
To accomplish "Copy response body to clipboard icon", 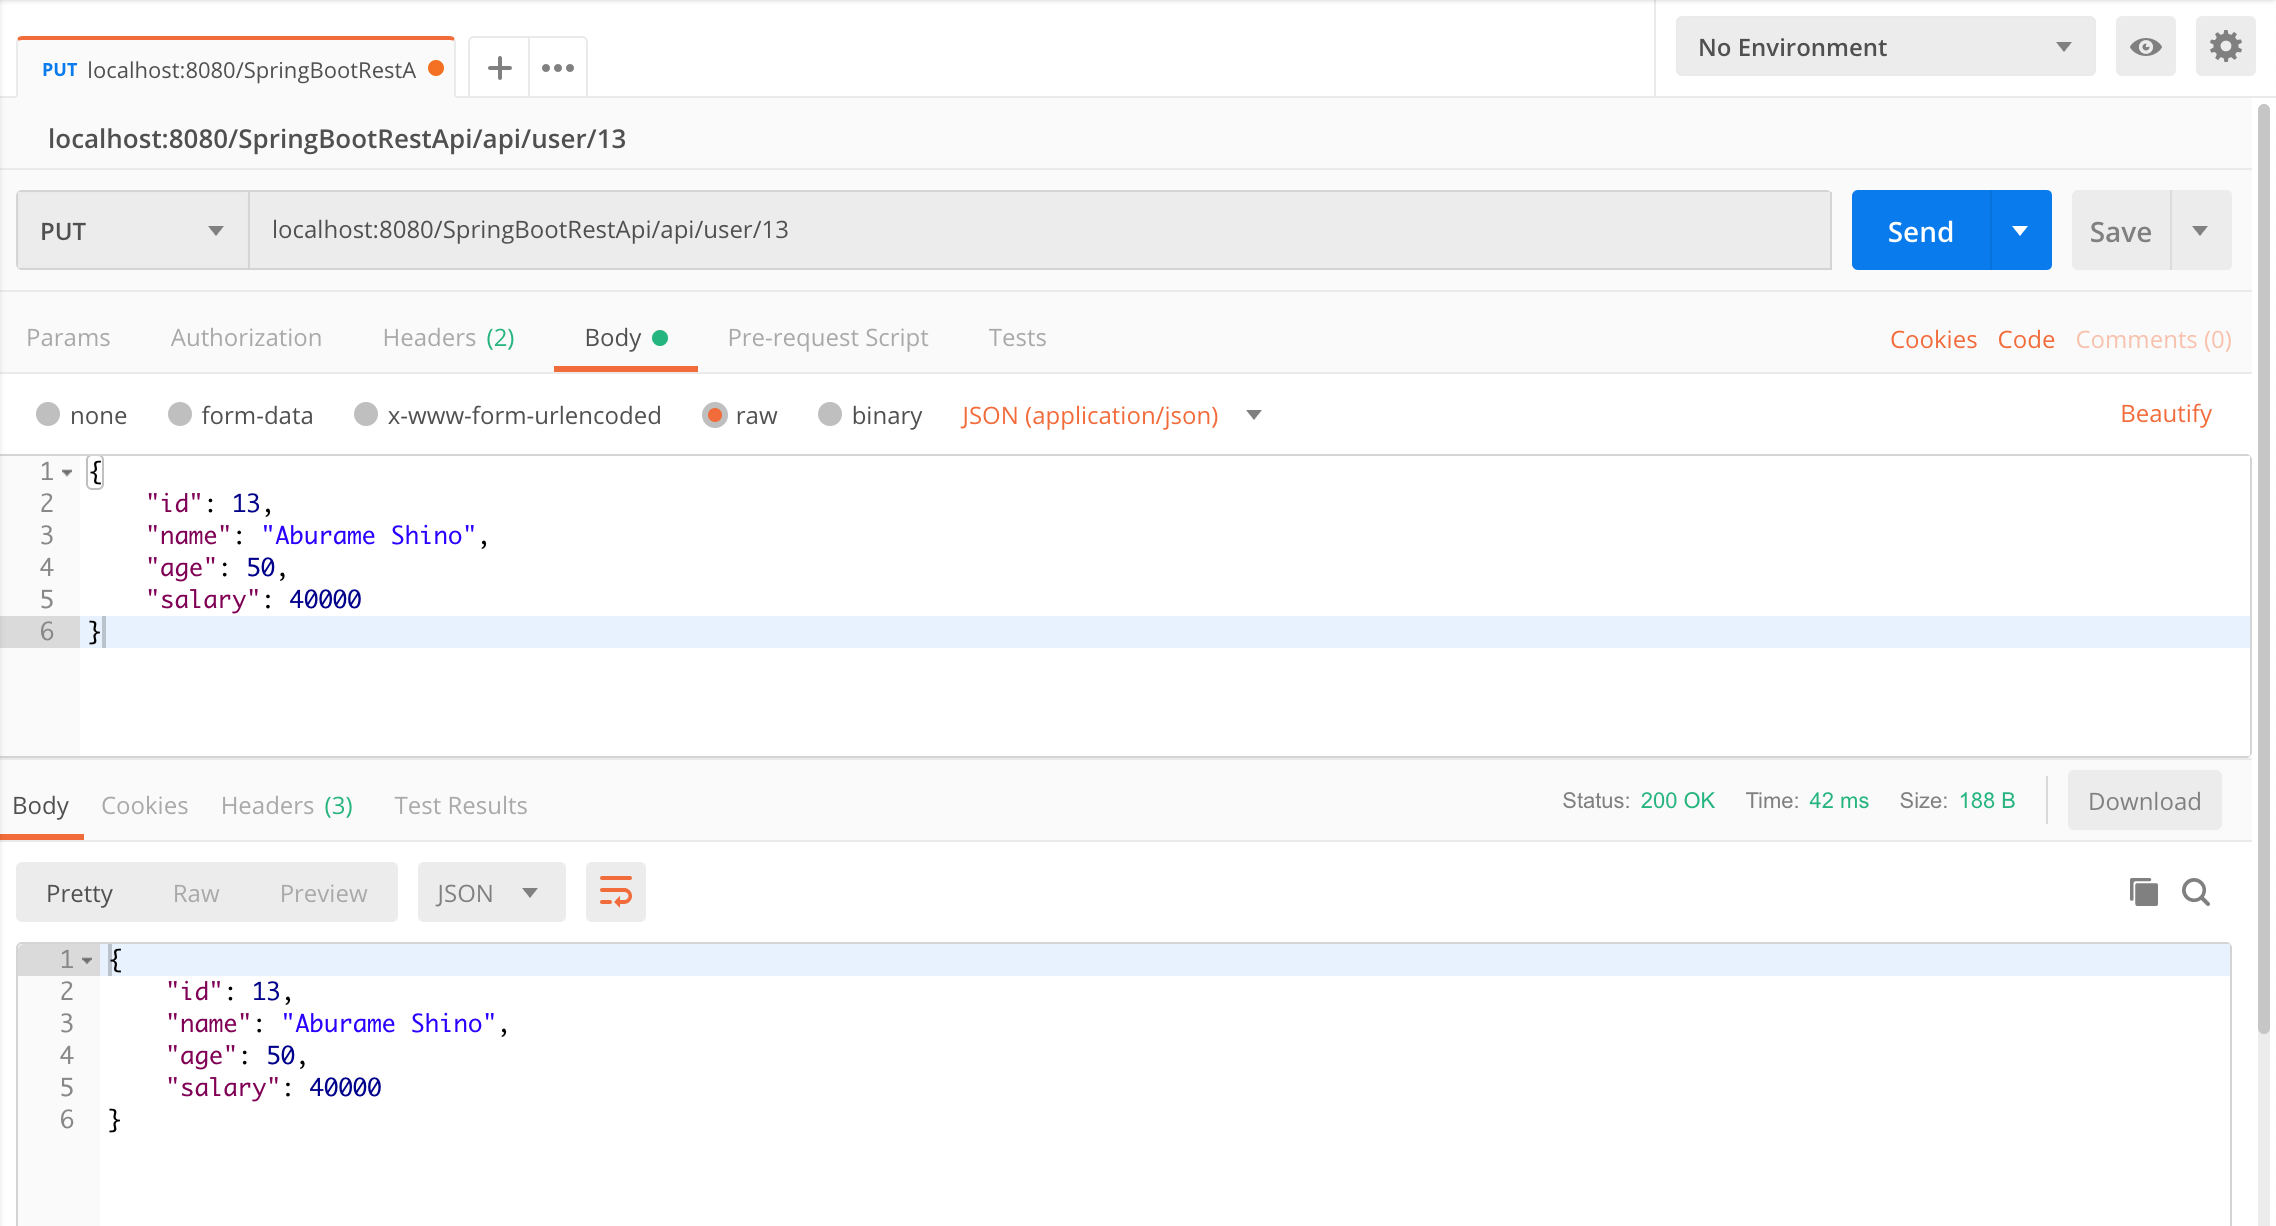I will click(2143, 892).
